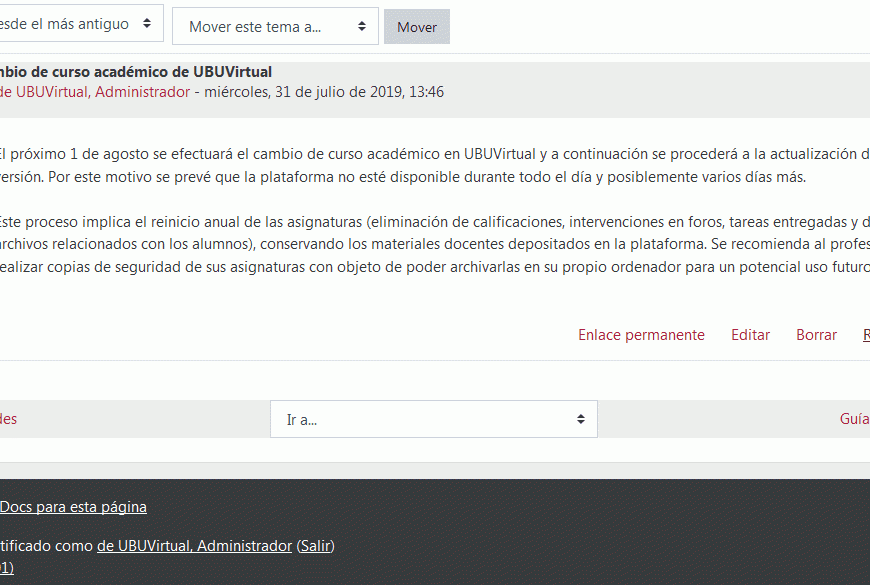Click the line about "copias de seguridad de sus asignaturas"
870x585 pixels.
click(435, 267)
